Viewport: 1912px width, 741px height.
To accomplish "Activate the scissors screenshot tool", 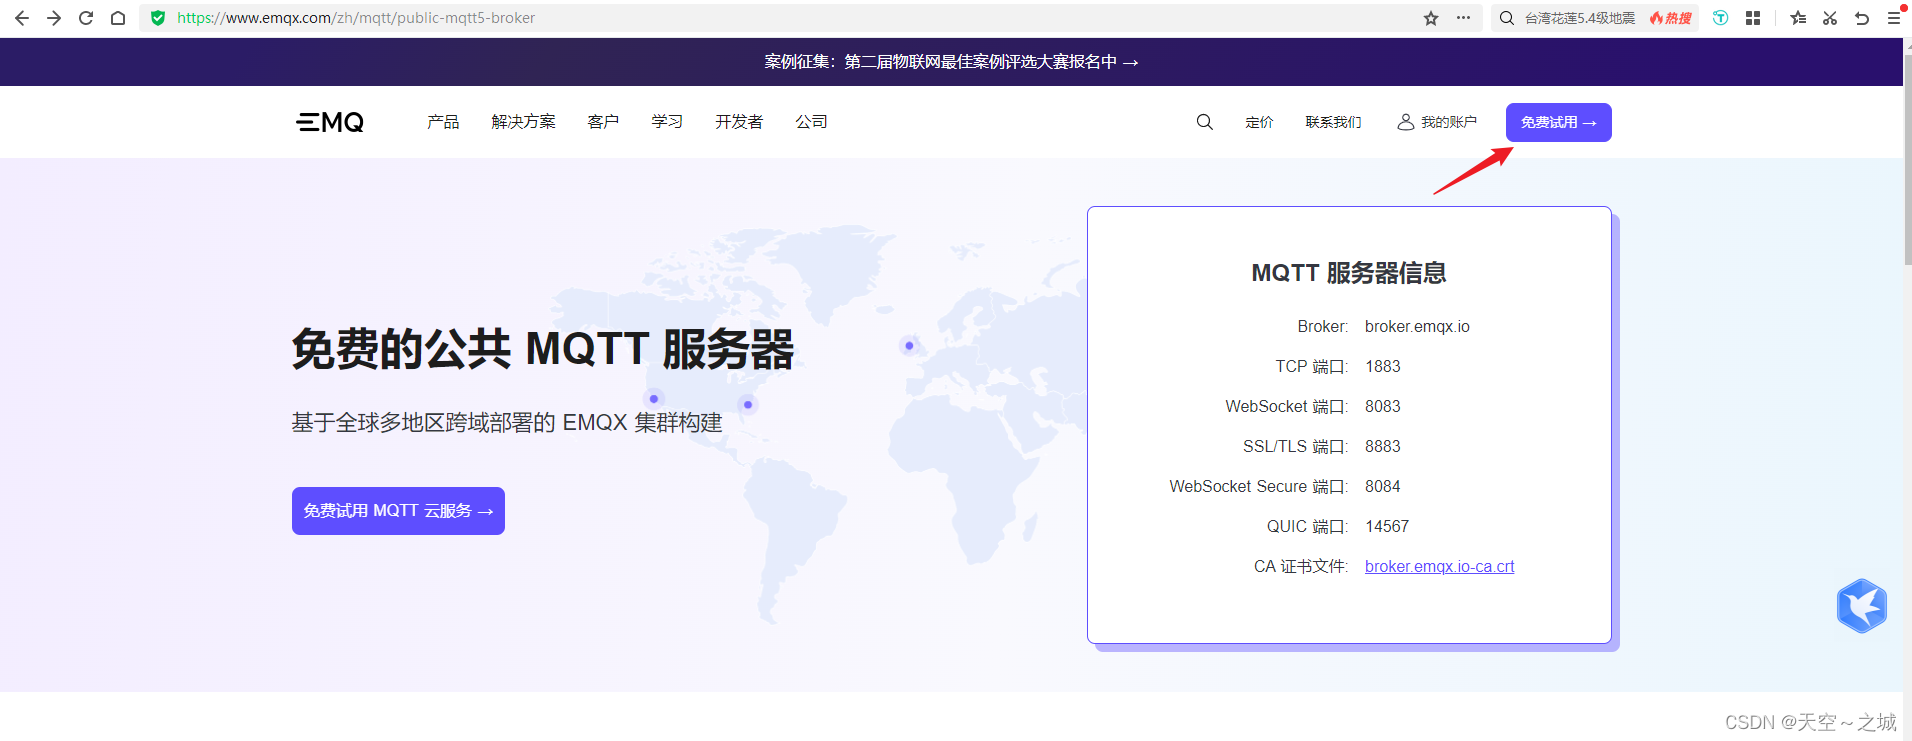I will (1830, 18).
